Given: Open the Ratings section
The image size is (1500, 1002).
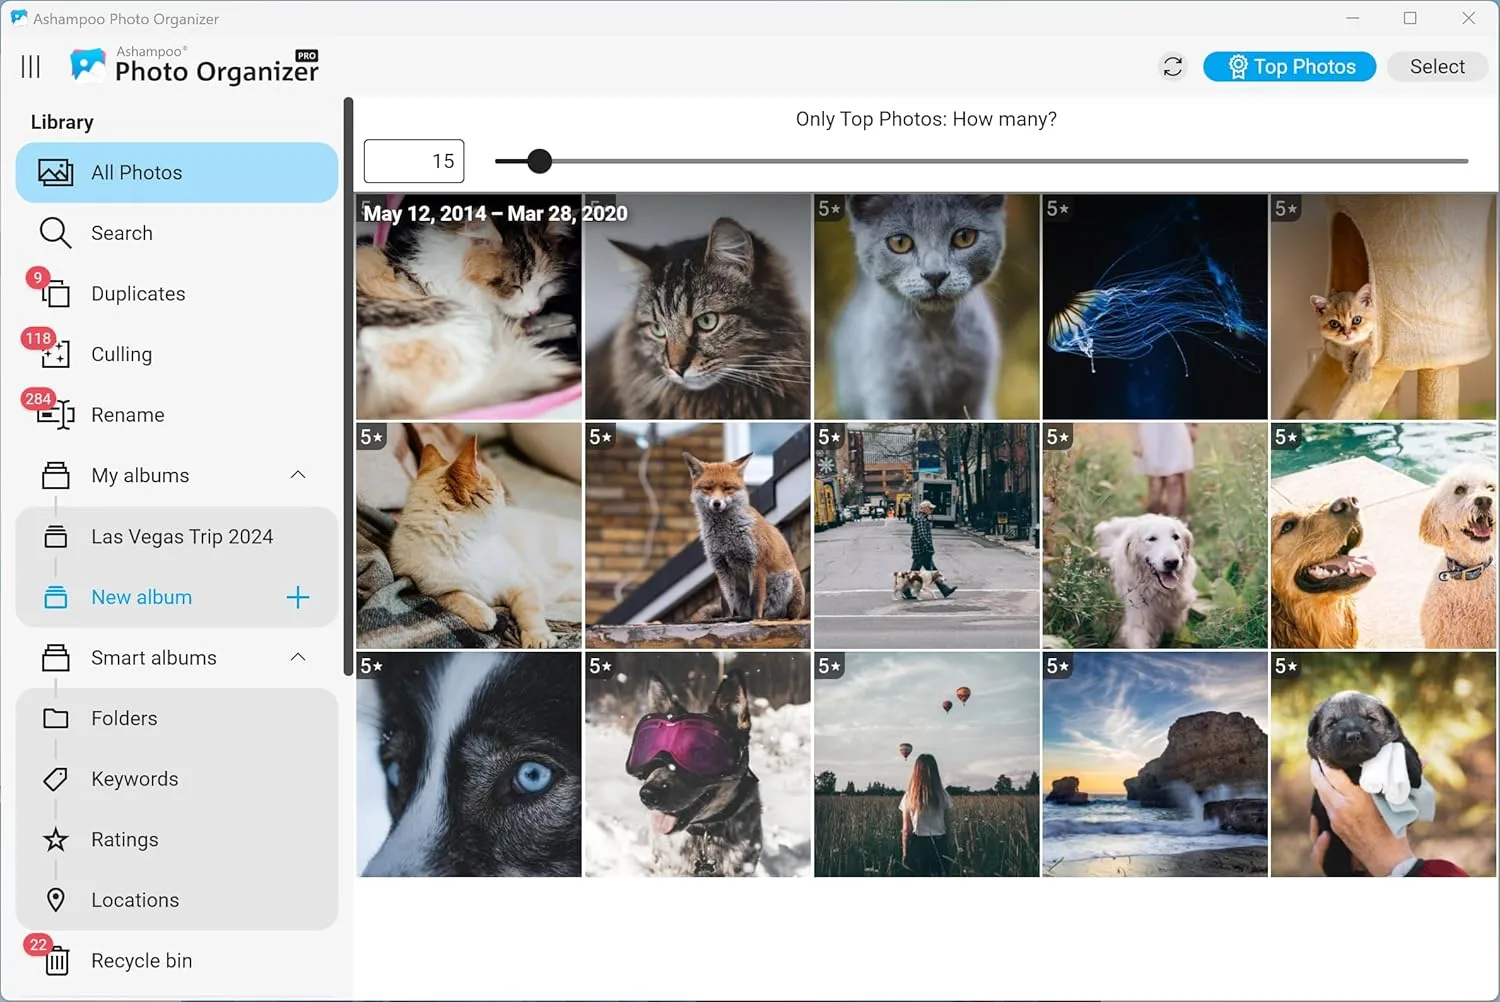Looking at the screenshot, I should pos(124,839).
